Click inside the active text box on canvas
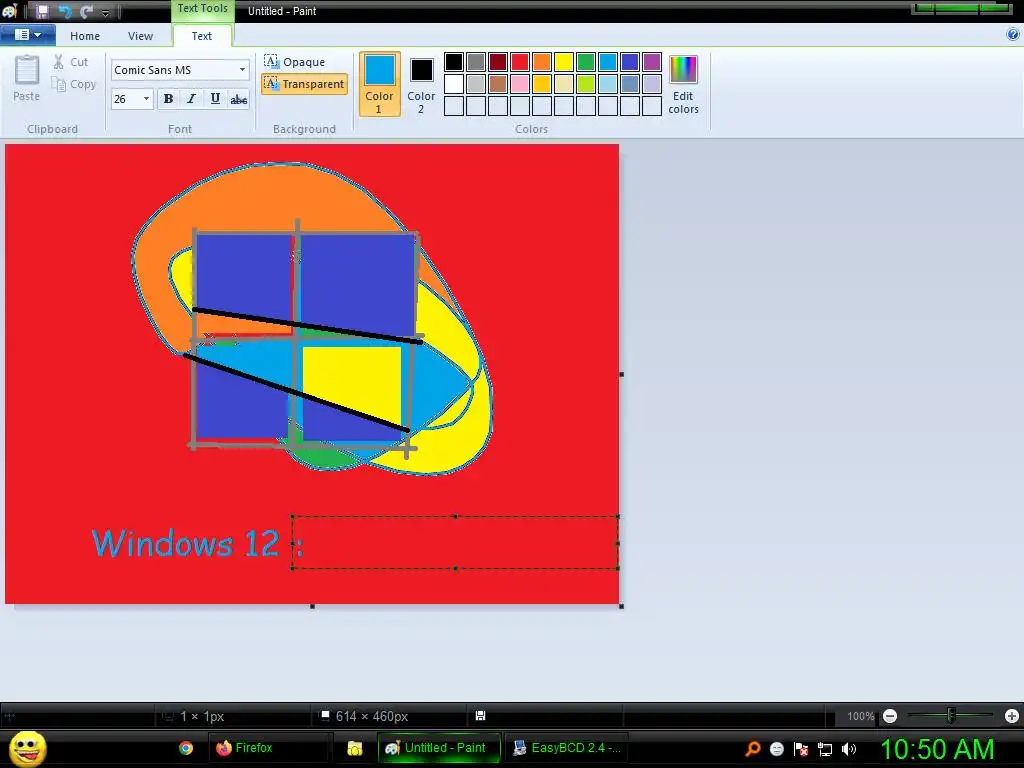This screenshot has height=768, width=1024. (455, 543)
